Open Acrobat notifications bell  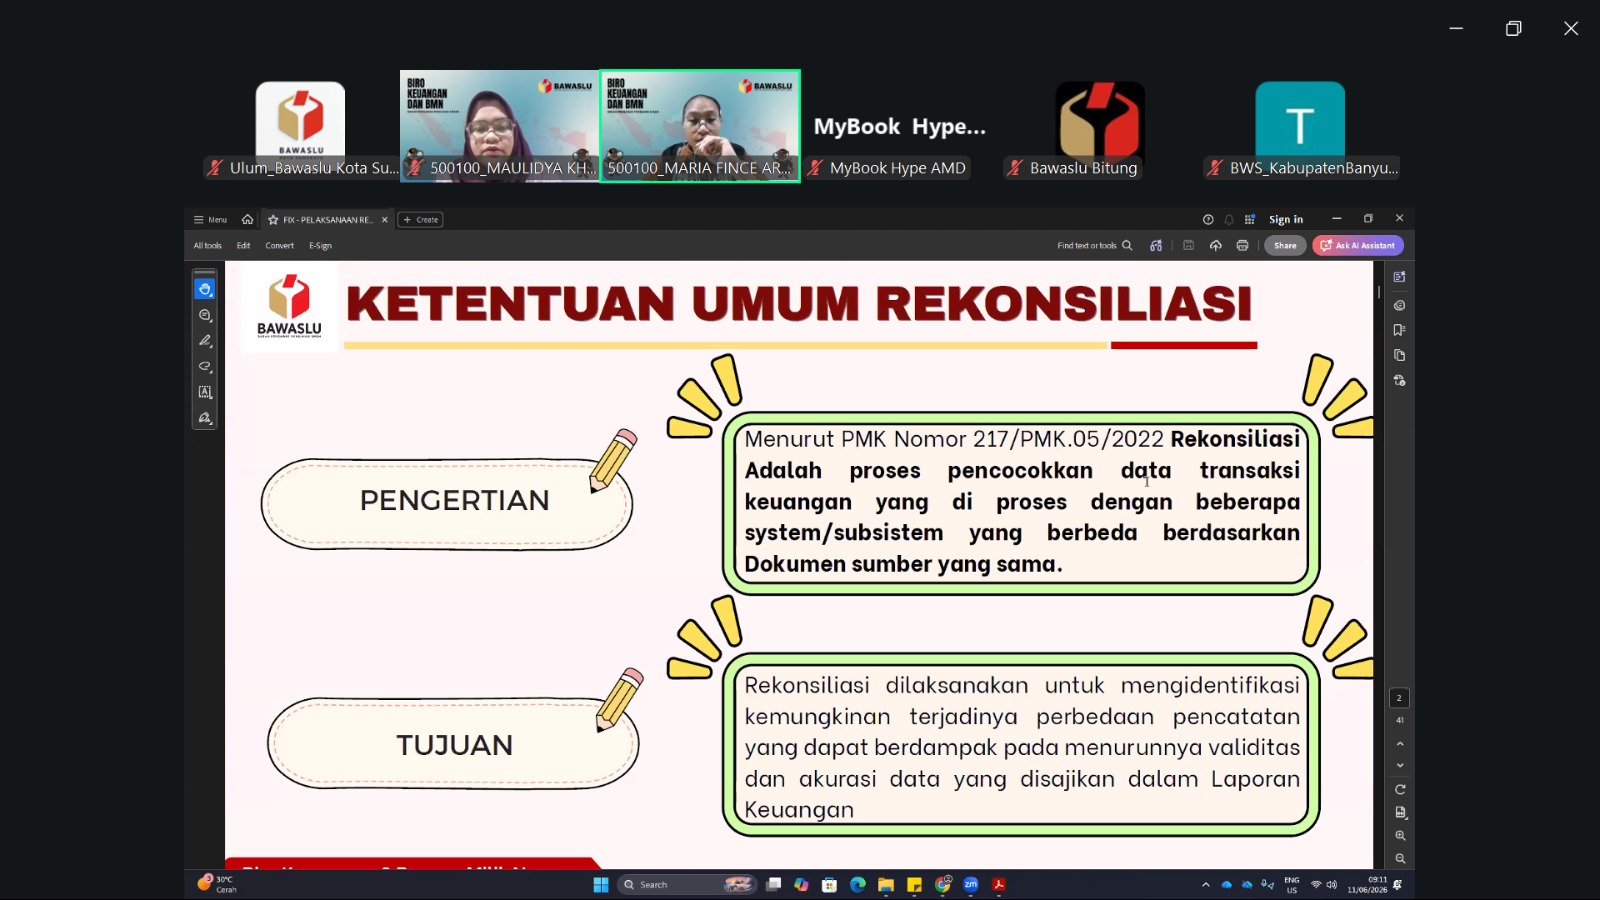coord(1229,219)
